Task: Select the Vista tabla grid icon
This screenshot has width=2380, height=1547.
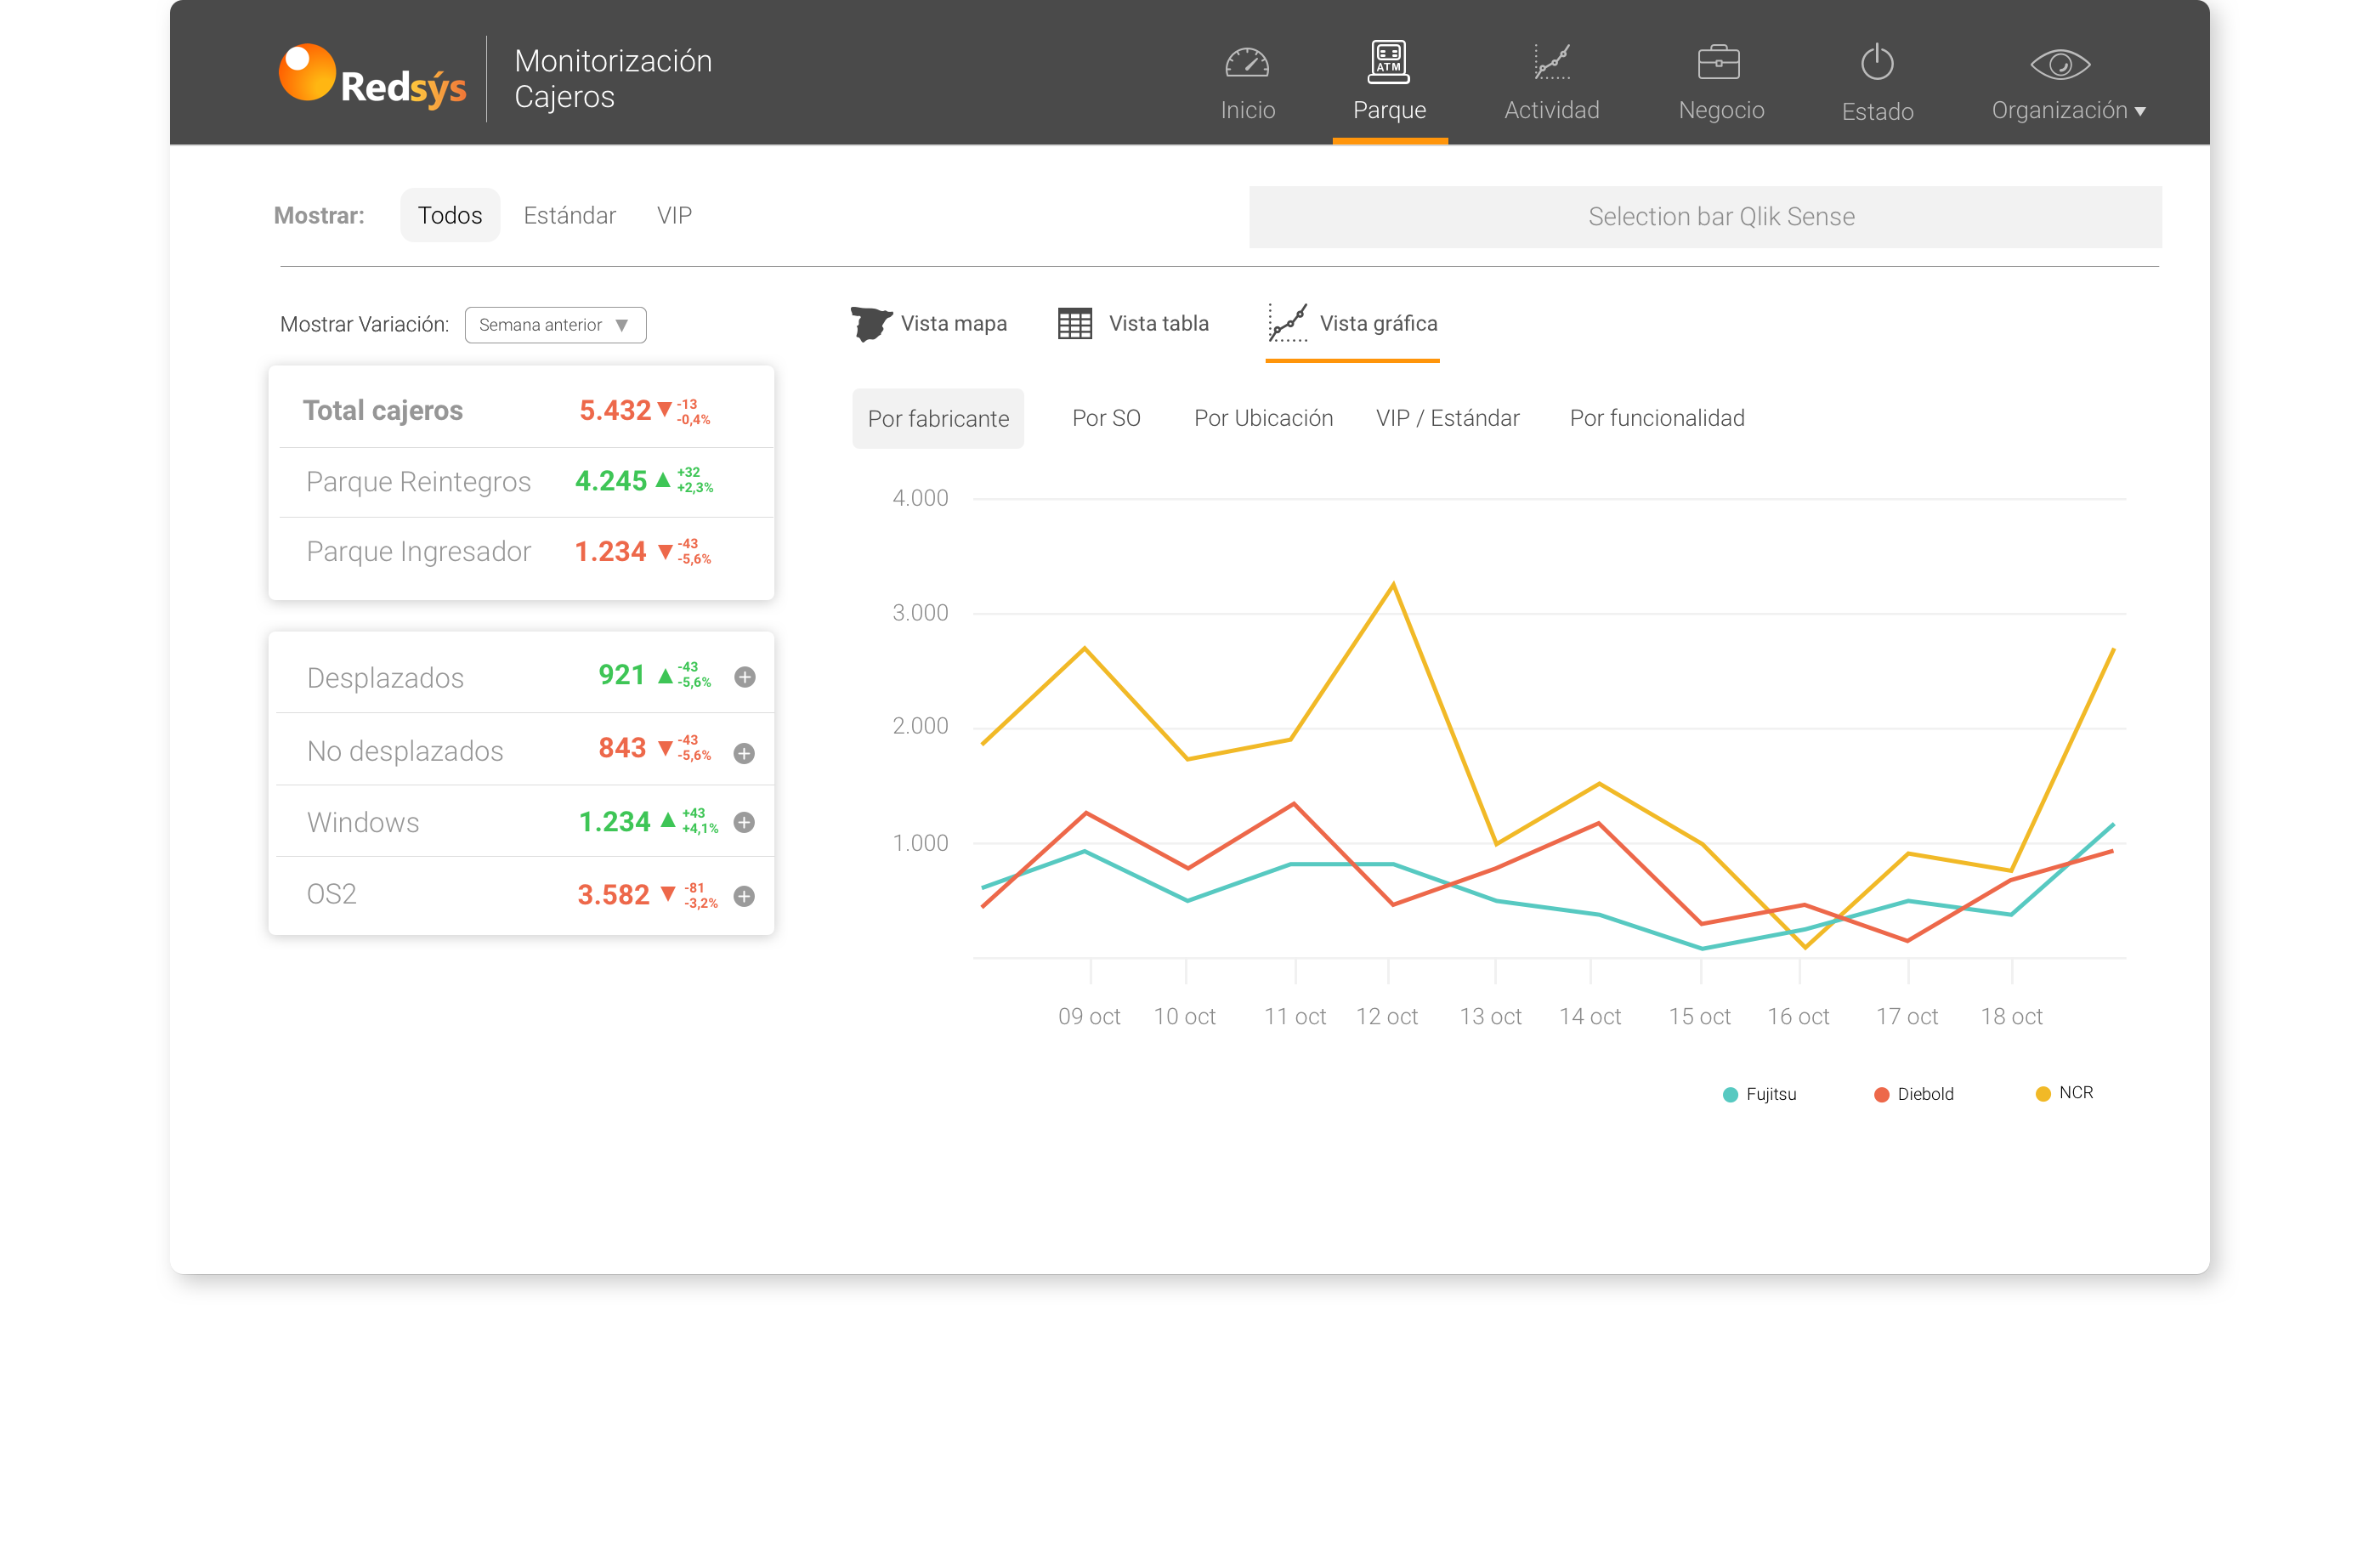Action: coord(1074,324)
